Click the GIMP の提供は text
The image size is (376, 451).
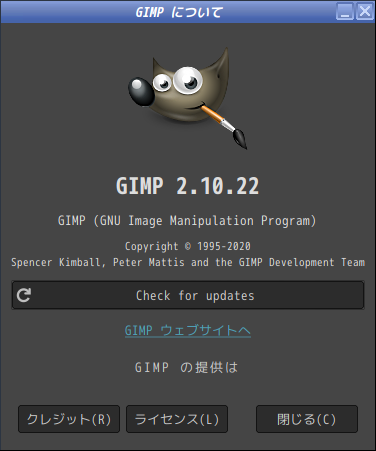[186, 367]
